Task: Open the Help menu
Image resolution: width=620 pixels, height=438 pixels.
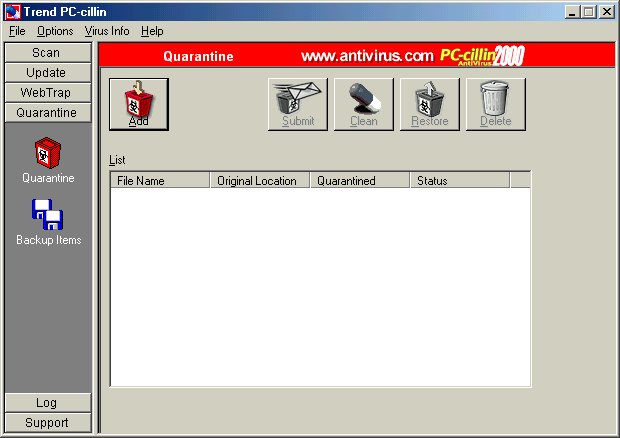Action: click(x=152, y=31)
